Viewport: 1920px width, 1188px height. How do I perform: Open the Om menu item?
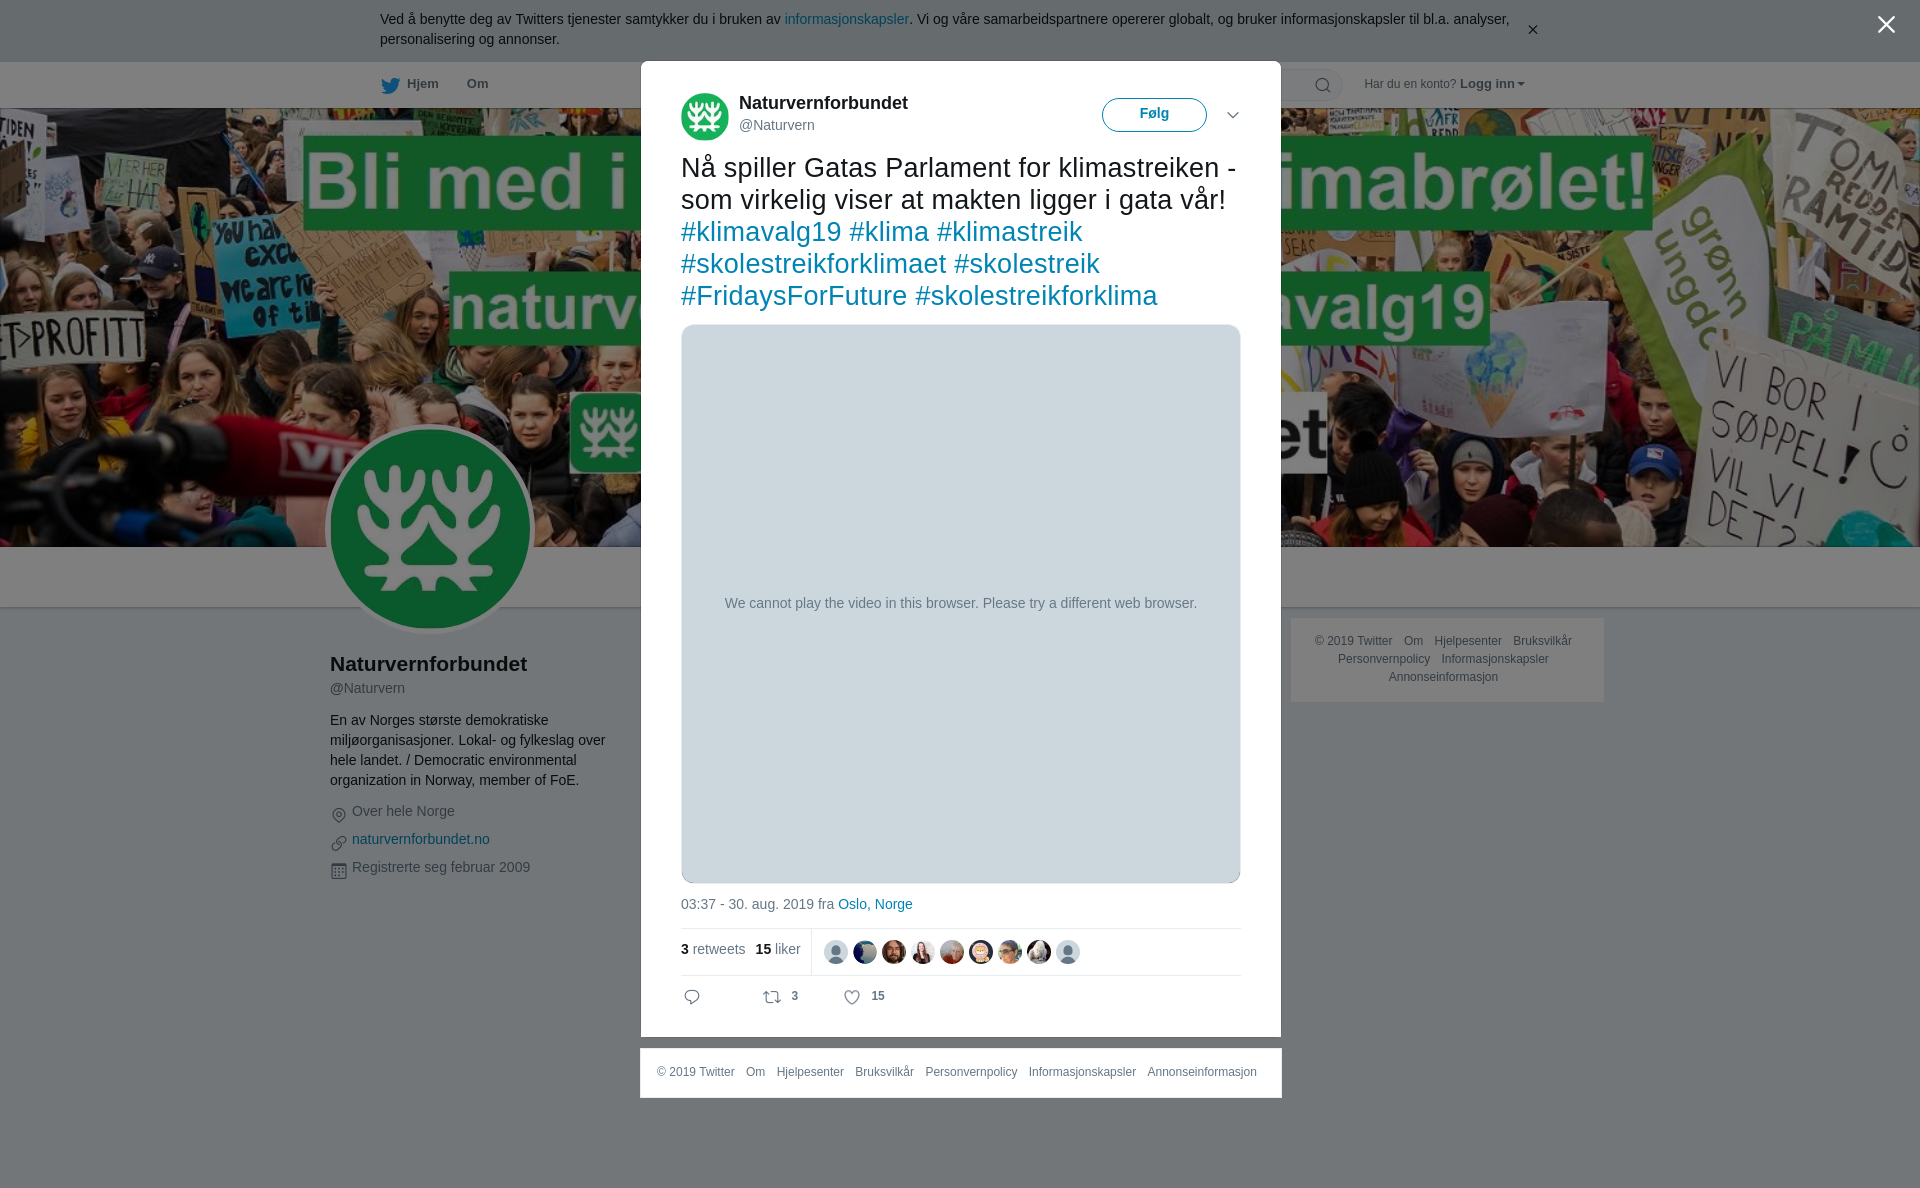point(477,84)
